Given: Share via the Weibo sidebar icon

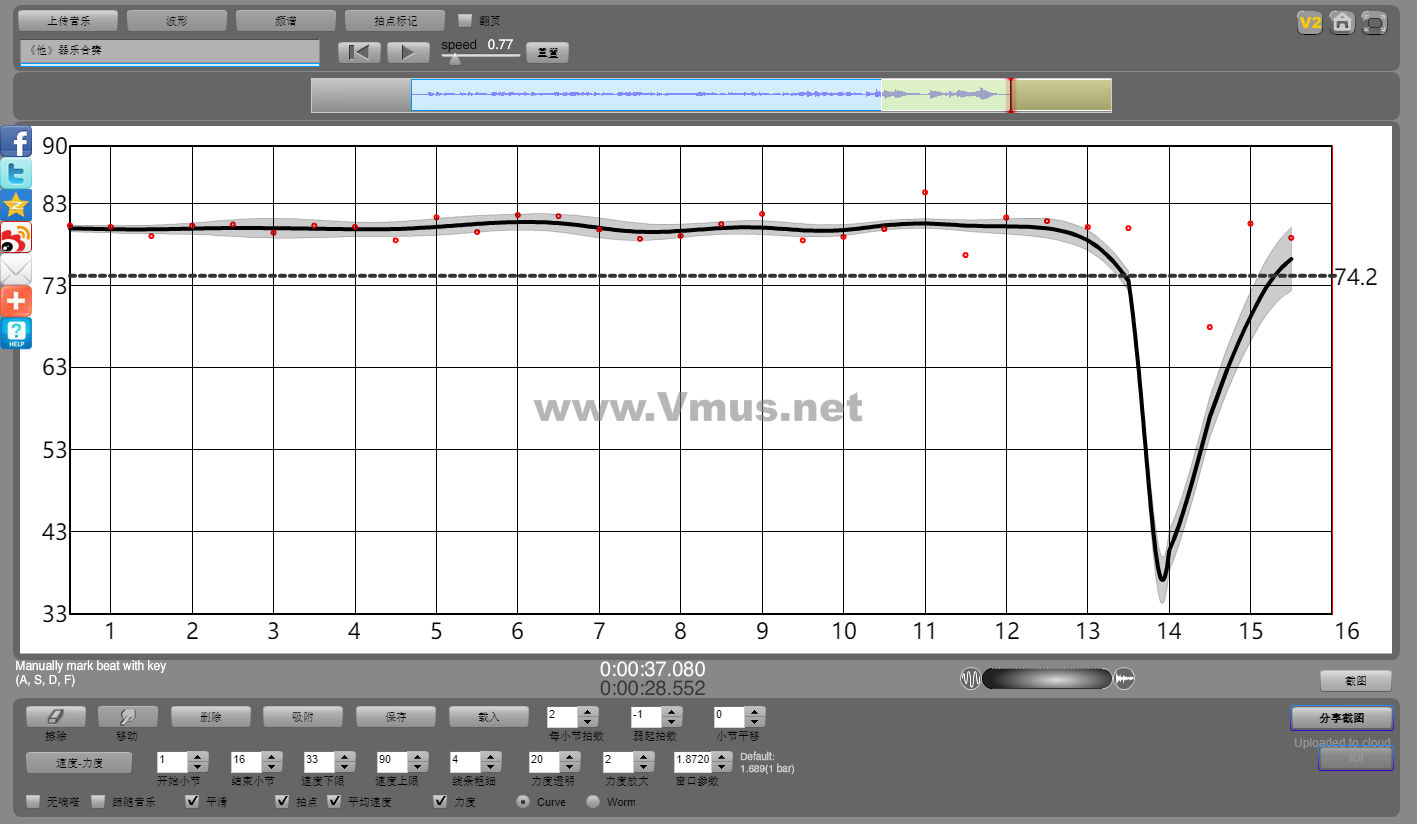Looking at the screenshot, I should (x=16, y=237).
